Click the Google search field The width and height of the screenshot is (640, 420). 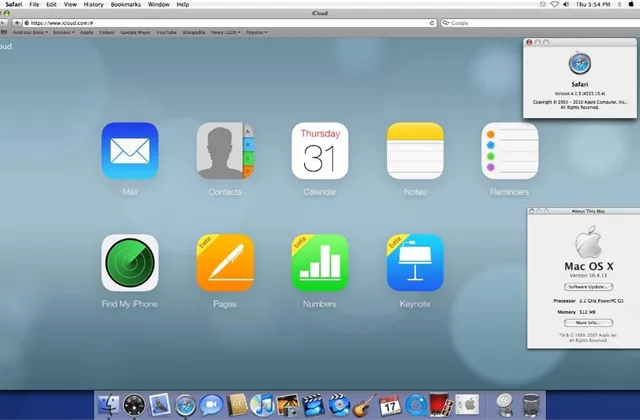pos(540,23)
